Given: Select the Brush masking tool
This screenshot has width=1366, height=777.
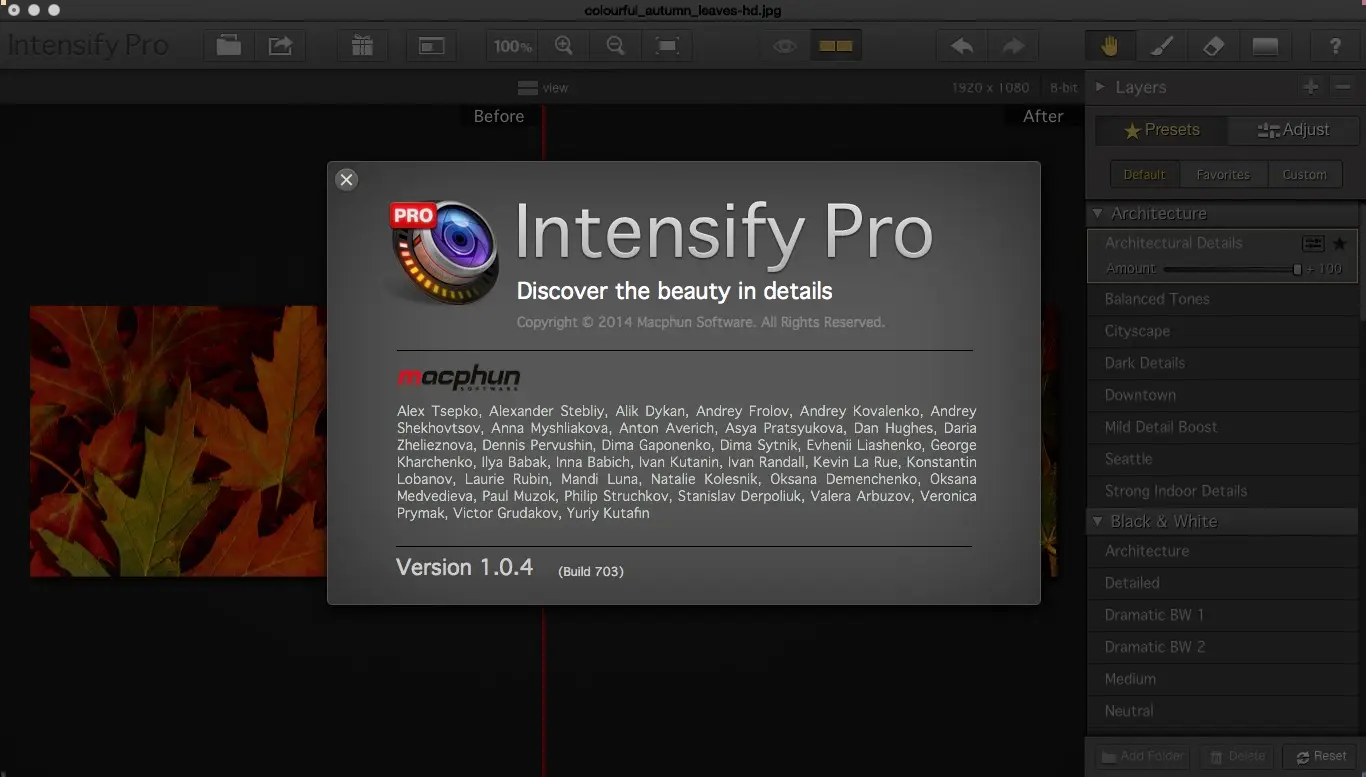Looking at the screenshot, I should point(1162,46).
